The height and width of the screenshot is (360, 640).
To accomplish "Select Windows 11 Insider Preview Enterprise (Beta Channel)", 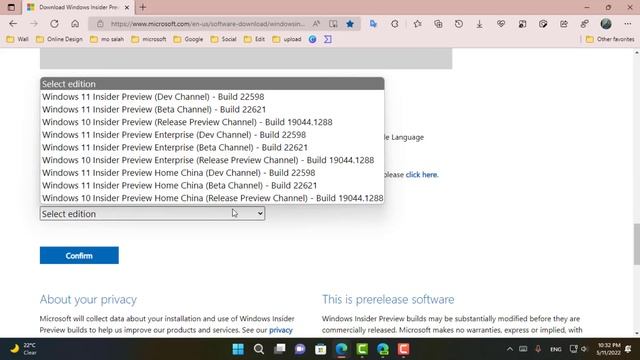I will pos(212,147).
